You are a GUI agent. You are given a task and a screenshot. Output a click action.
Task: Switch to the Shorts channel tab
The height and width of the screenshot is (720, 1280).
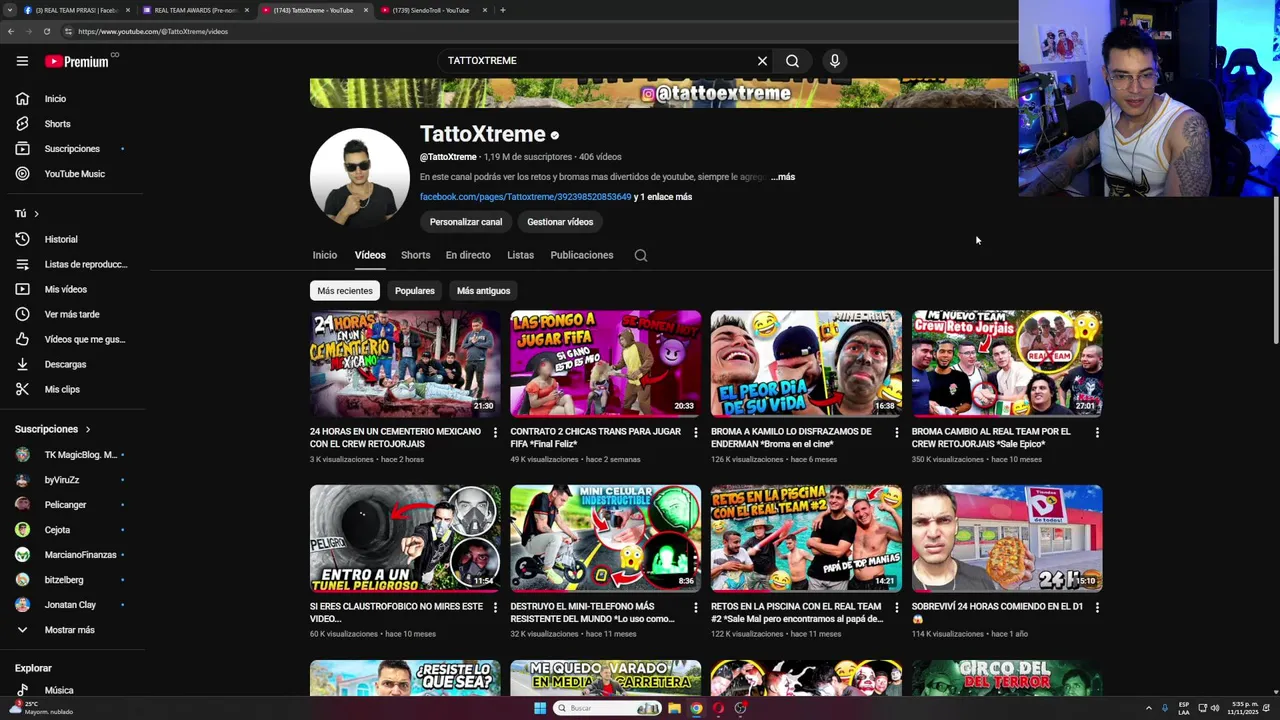[x=415, y=255]
